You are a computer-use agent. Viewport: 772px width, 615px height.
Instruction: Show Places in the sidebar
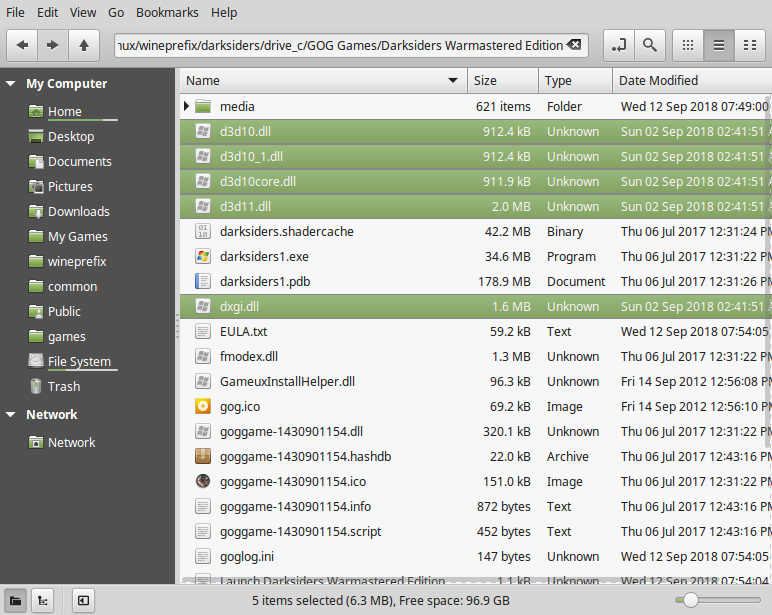(15, 601)
